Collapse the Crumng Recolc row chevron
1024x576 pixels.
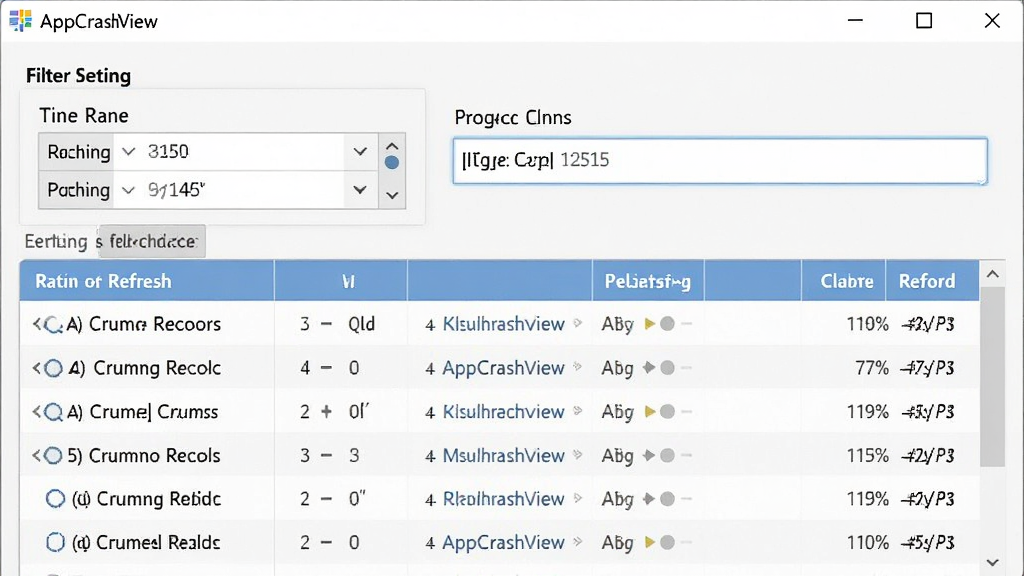pyautogui.click(x=37, y=368)
